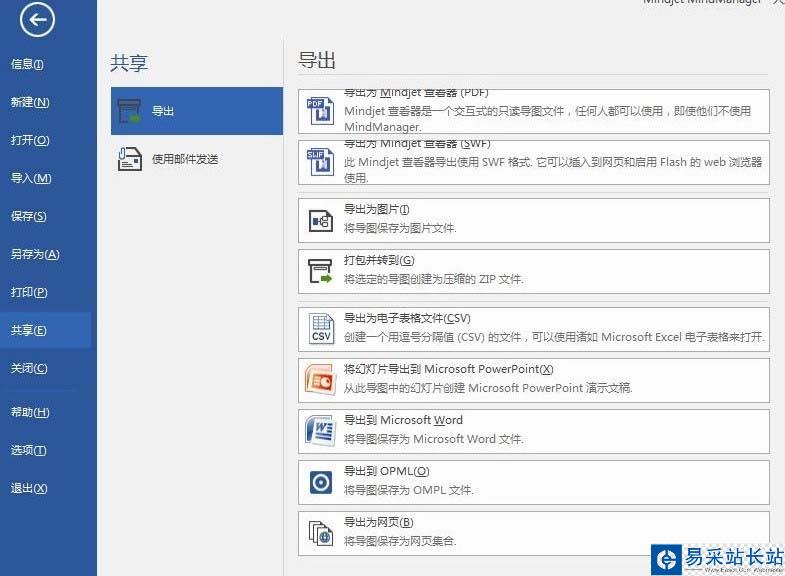This screenshot has width=785, height=576.
Task: Click the PowerPoint export icon
Action: pos(320,380)
